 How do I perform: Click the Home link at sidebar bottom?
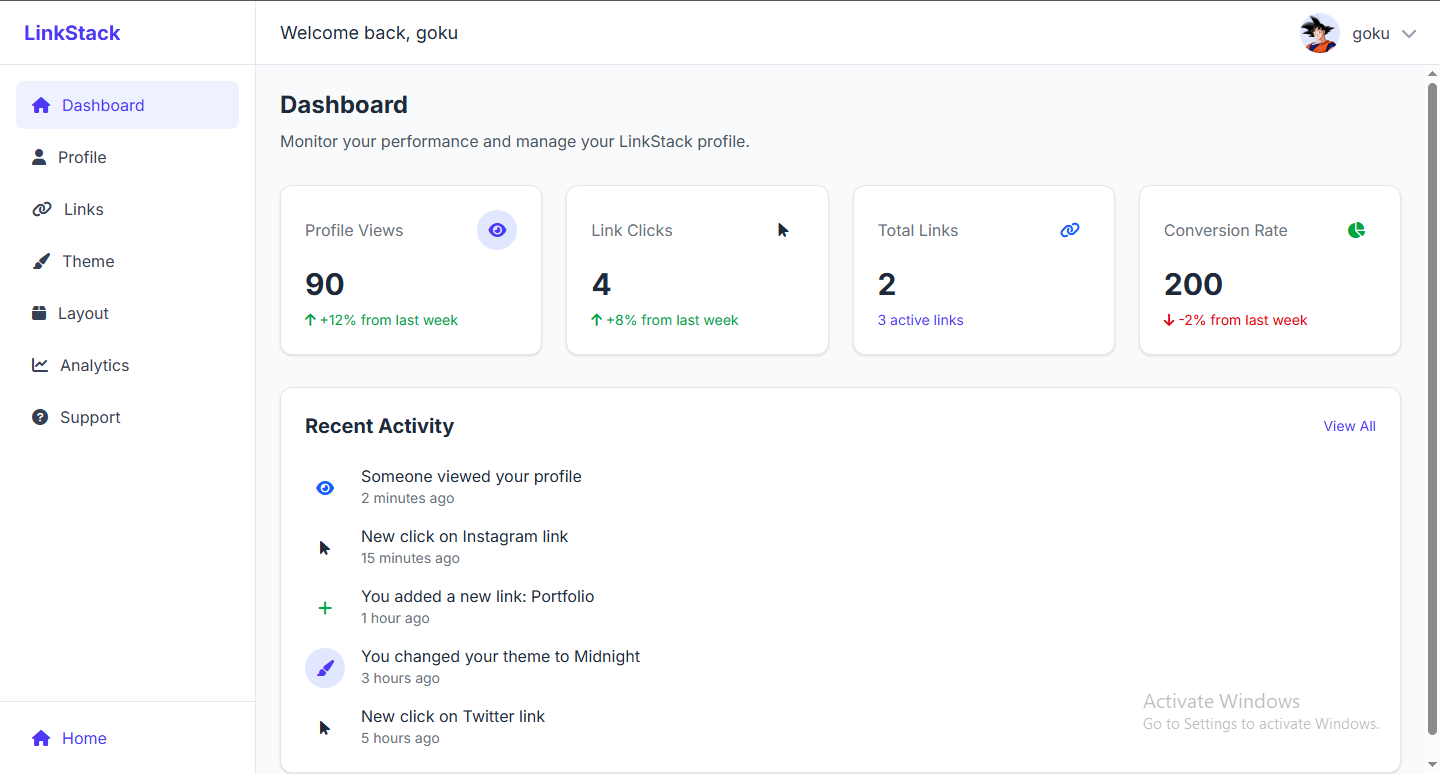[84, 738]
